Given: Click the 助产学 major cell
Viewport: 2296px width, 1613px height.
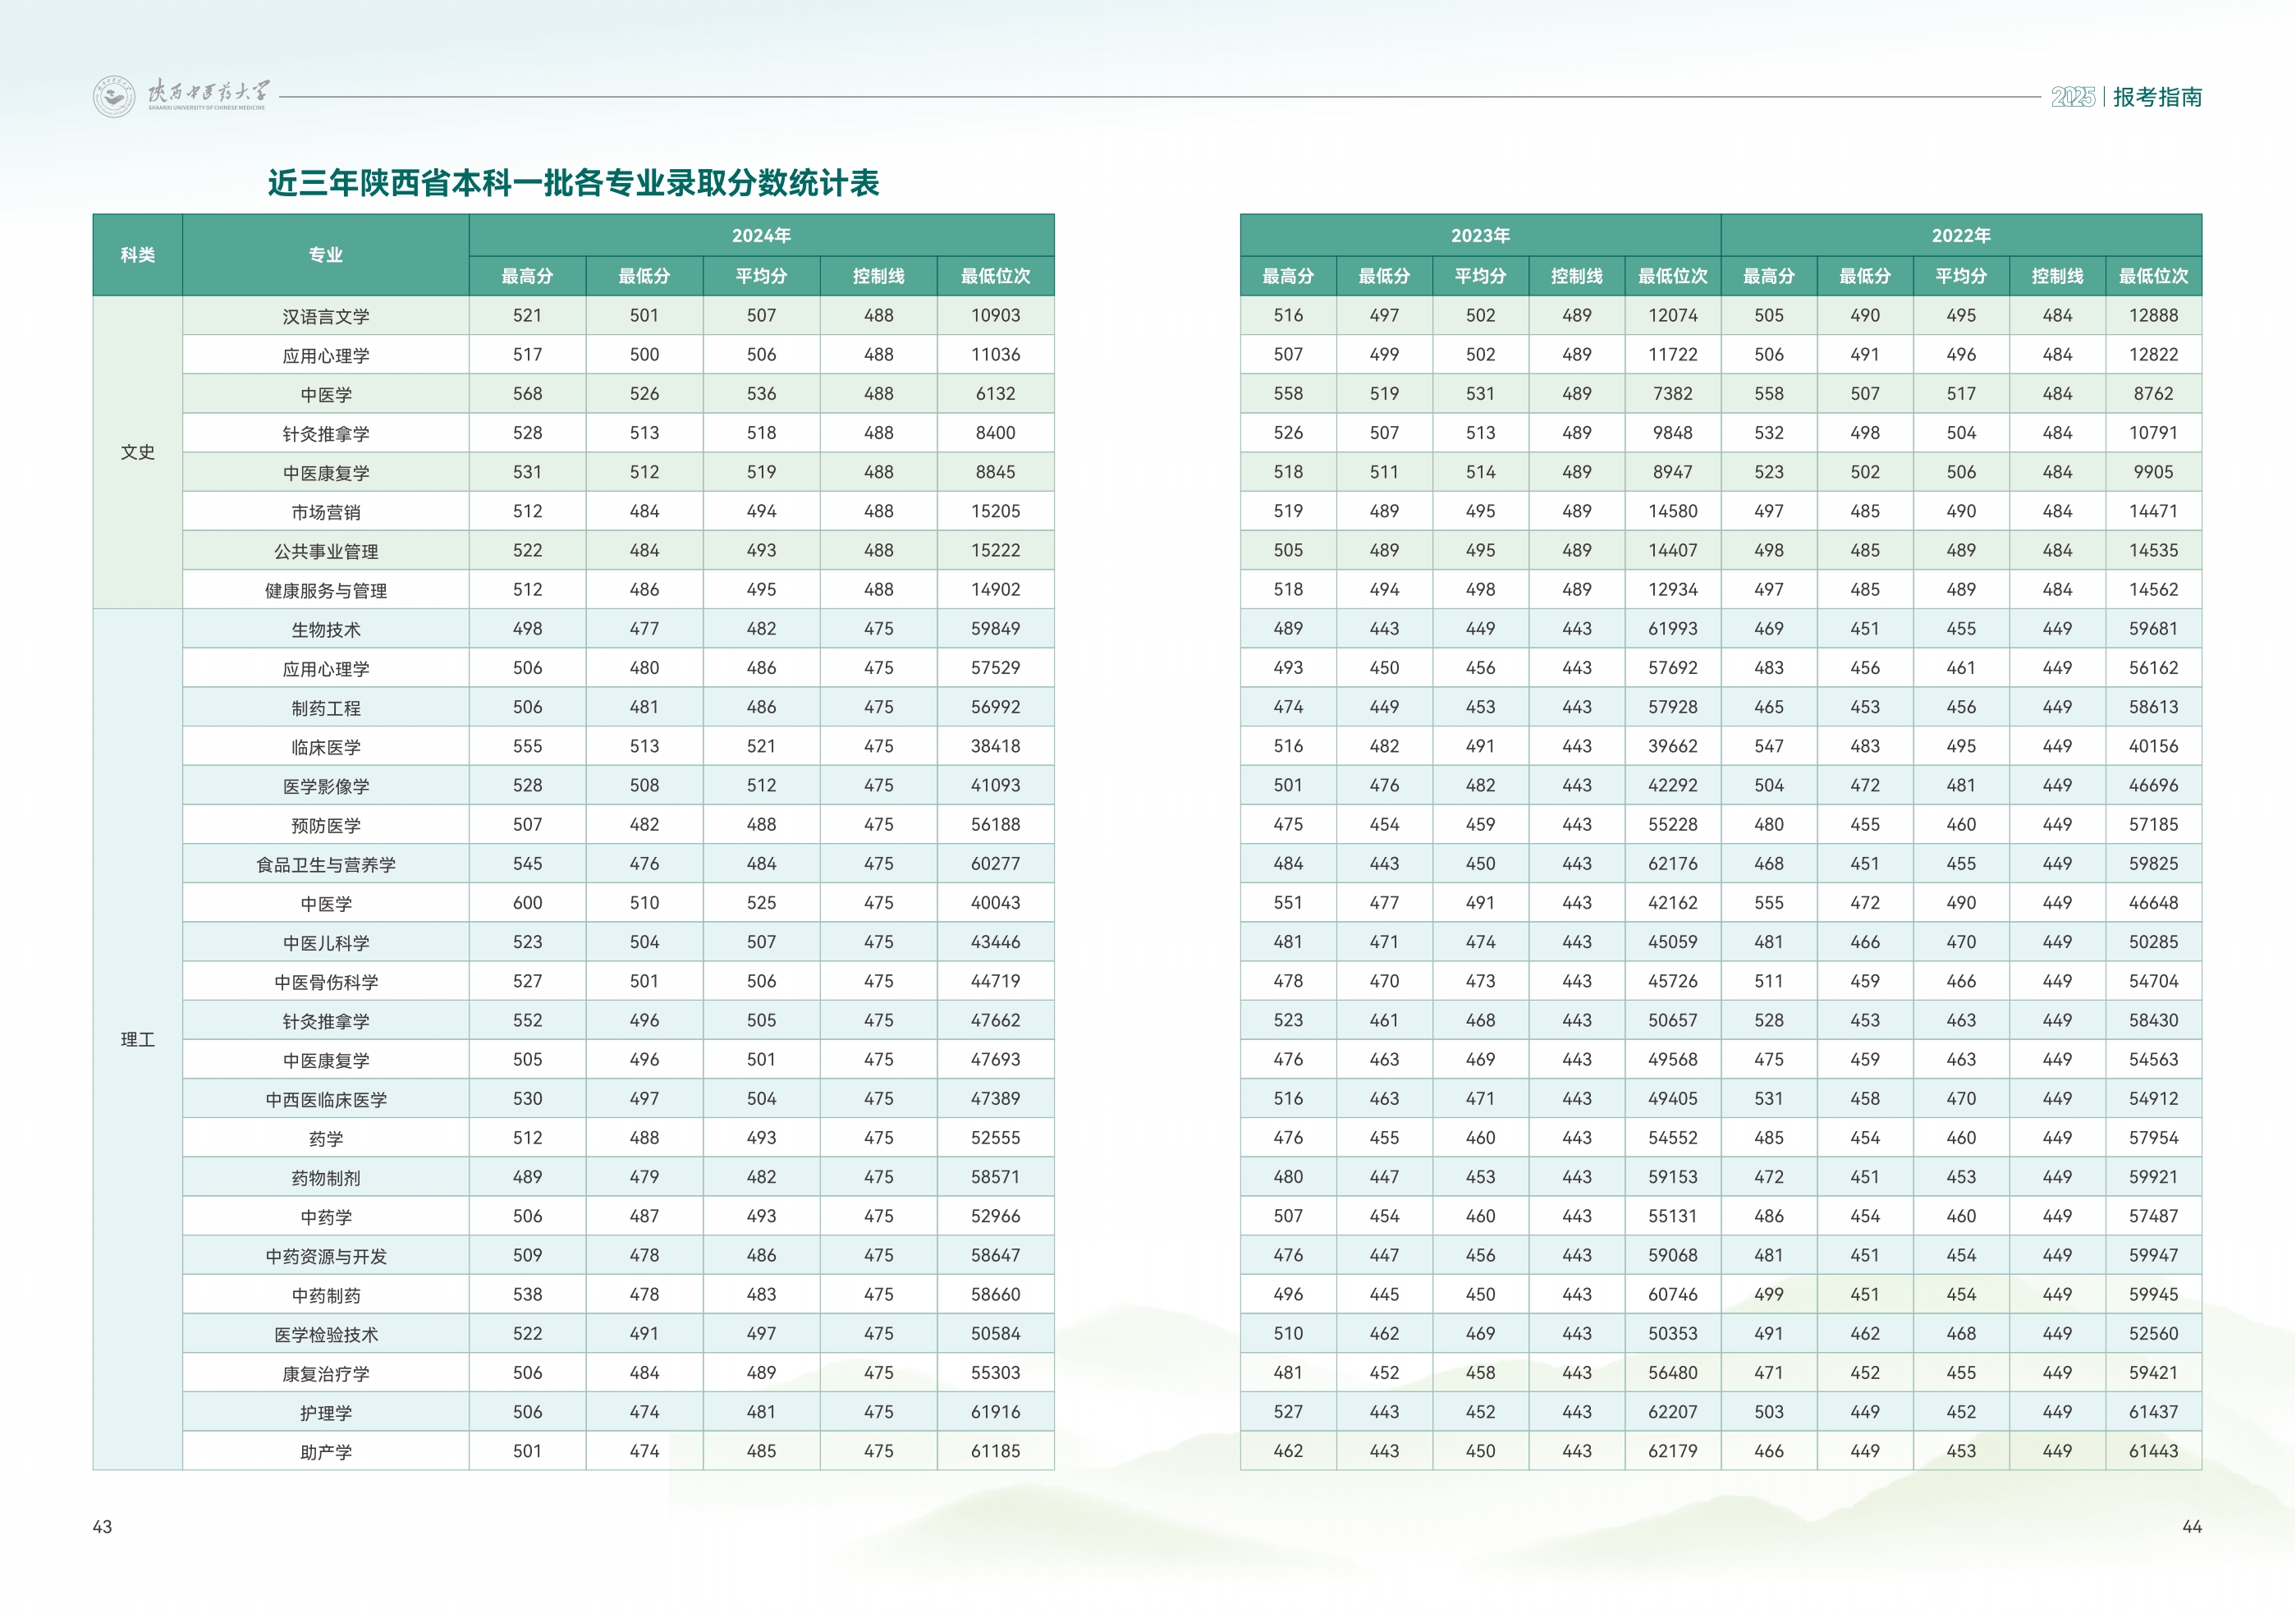Looking at the screenshot, I should click(326, 1452).
